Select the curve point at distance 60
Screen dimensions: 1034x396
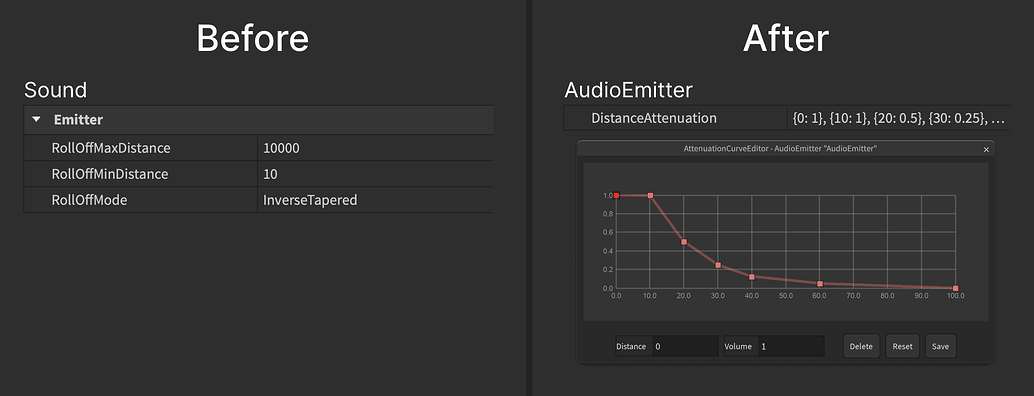tap(820, 284)
